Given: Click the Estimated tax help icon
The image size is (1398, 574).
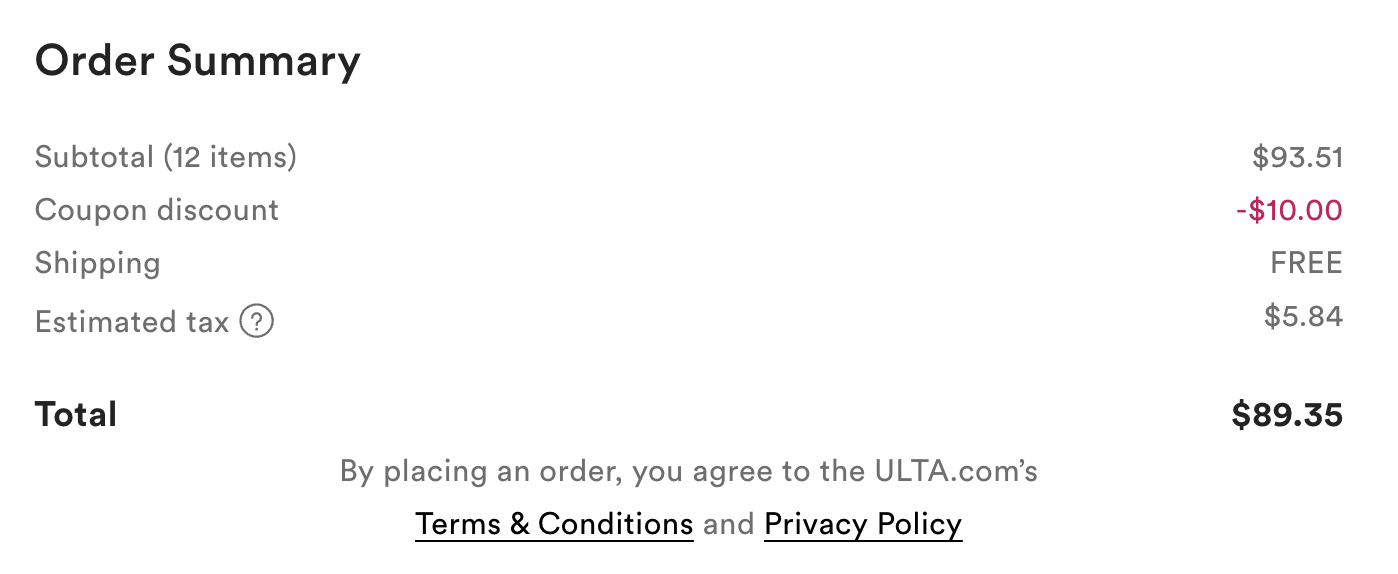Looking at the screenshot, I should [257, 322].
